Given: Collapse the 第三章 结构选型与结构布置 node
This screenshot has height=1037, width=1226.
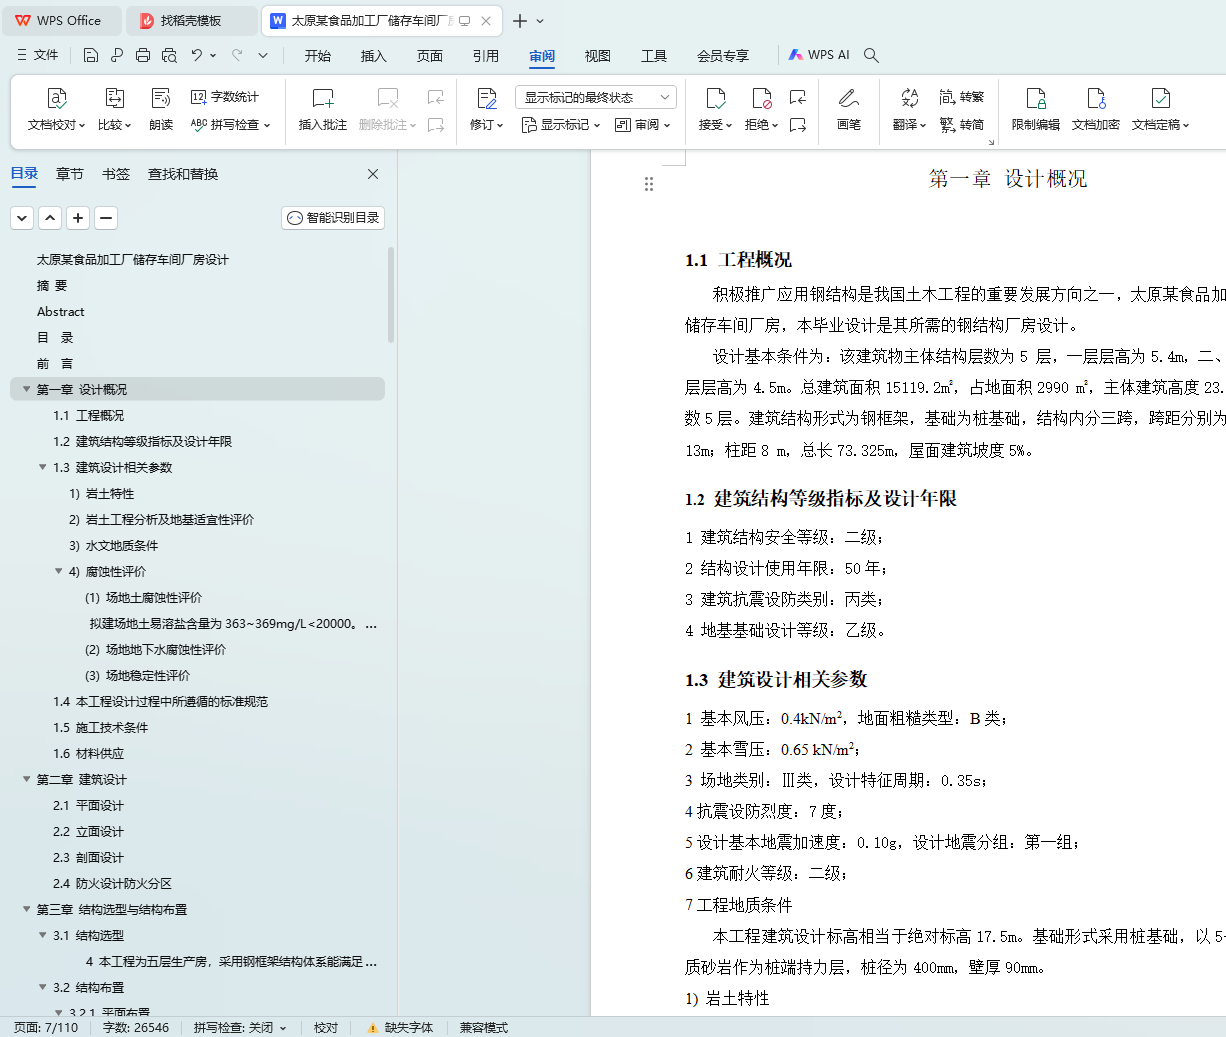Looking at the screenshot, I should (26, 909).
